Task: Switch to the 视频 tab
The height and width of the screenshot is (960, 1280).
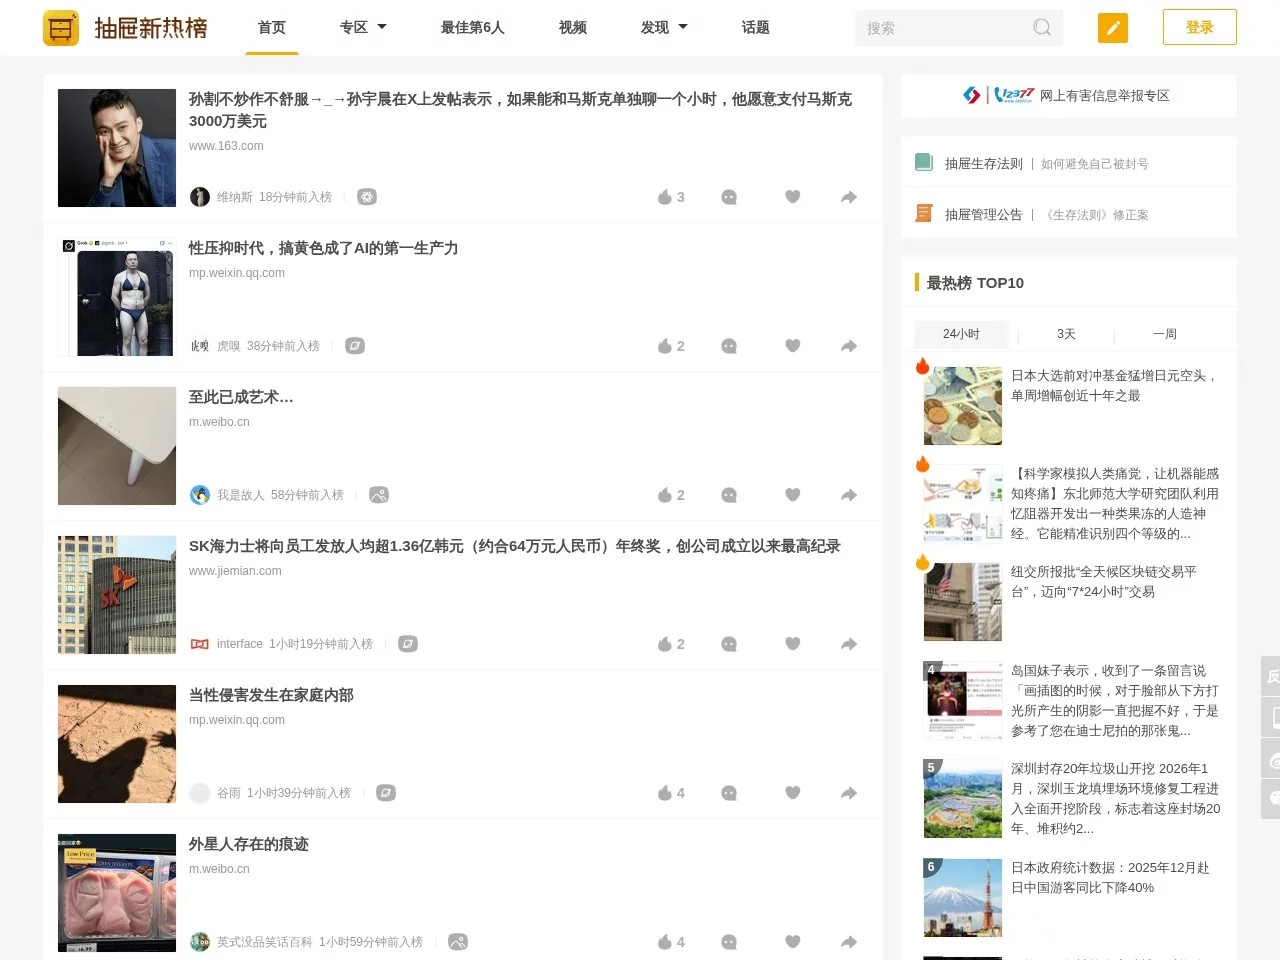Action: tap(571, 27)
